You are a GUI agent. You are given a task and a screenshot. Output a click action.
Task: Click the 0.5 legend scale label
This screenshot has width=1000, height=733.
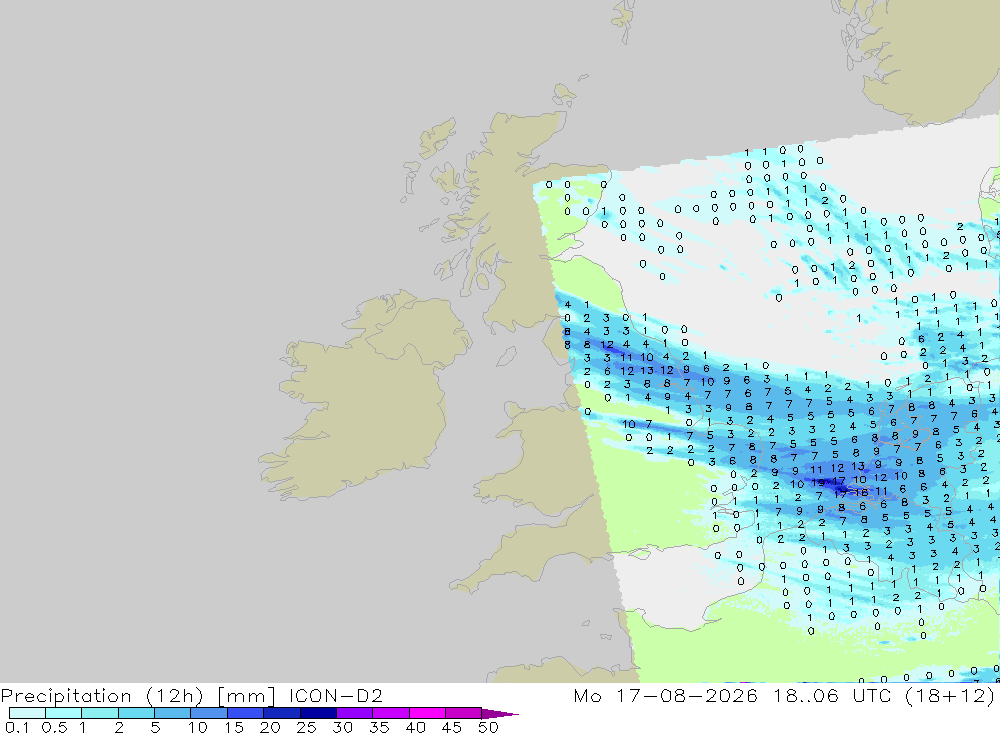(x=54, y=727)
